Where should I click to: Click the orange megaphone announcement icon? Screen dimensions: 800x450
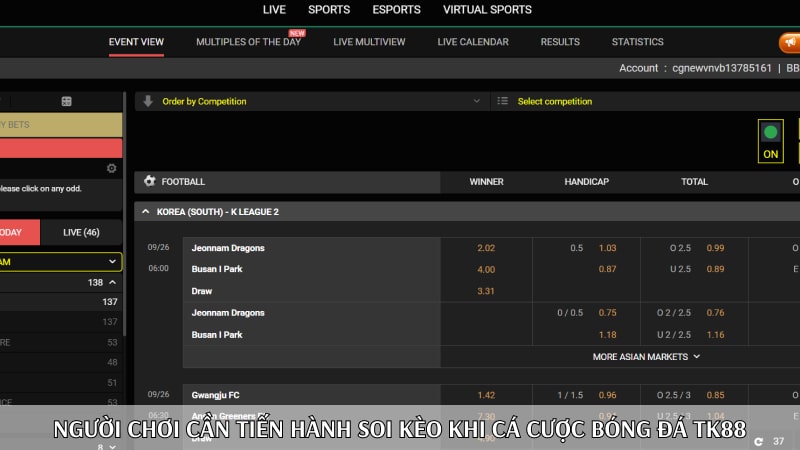coord(789,43)
